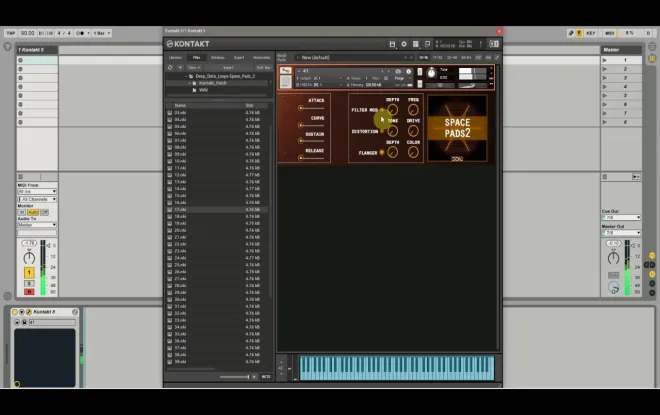Viewport: 660px width, 415px height.
Task: Open Kontakt options gear icon
Action: [404, 44]
